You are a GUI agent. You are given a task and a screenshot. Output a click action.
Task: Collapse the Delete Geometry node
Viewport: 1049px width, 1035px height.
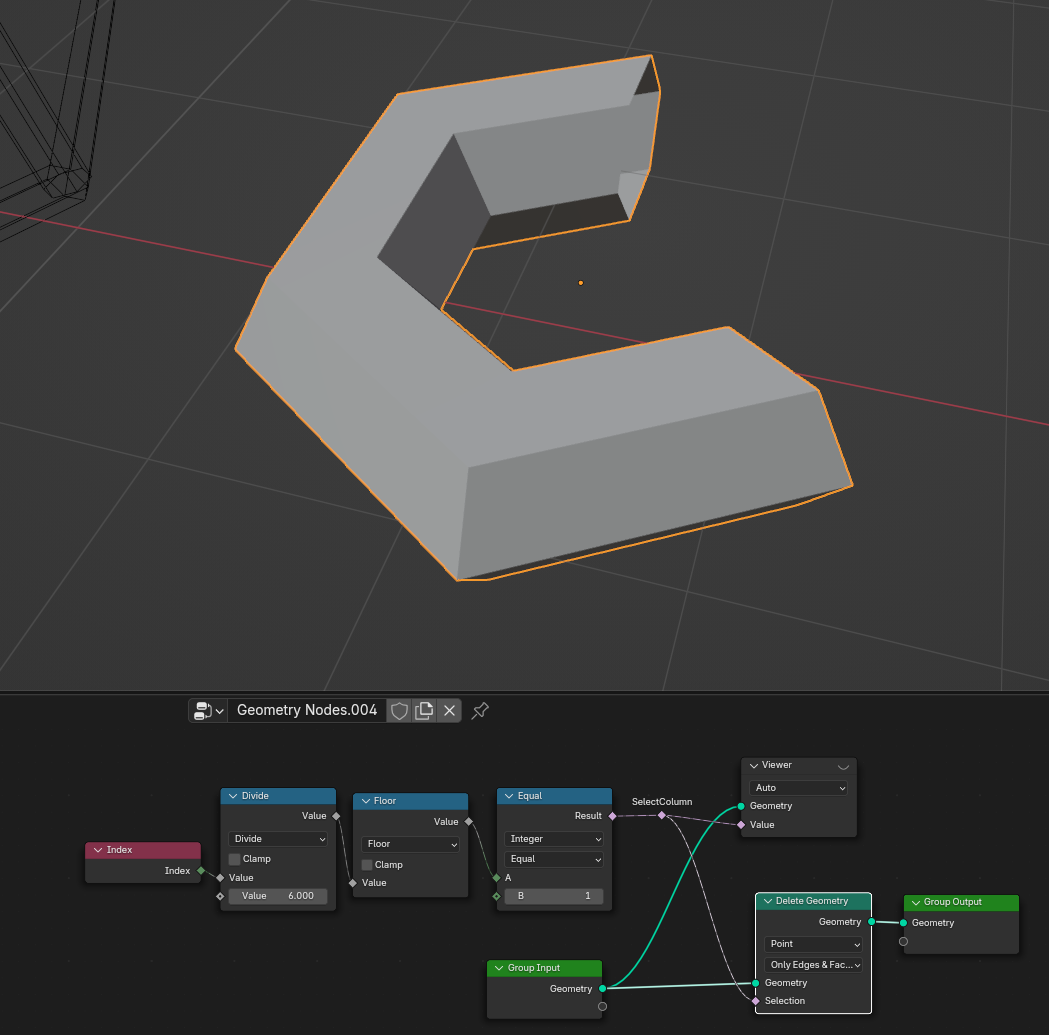click(768, 901)
